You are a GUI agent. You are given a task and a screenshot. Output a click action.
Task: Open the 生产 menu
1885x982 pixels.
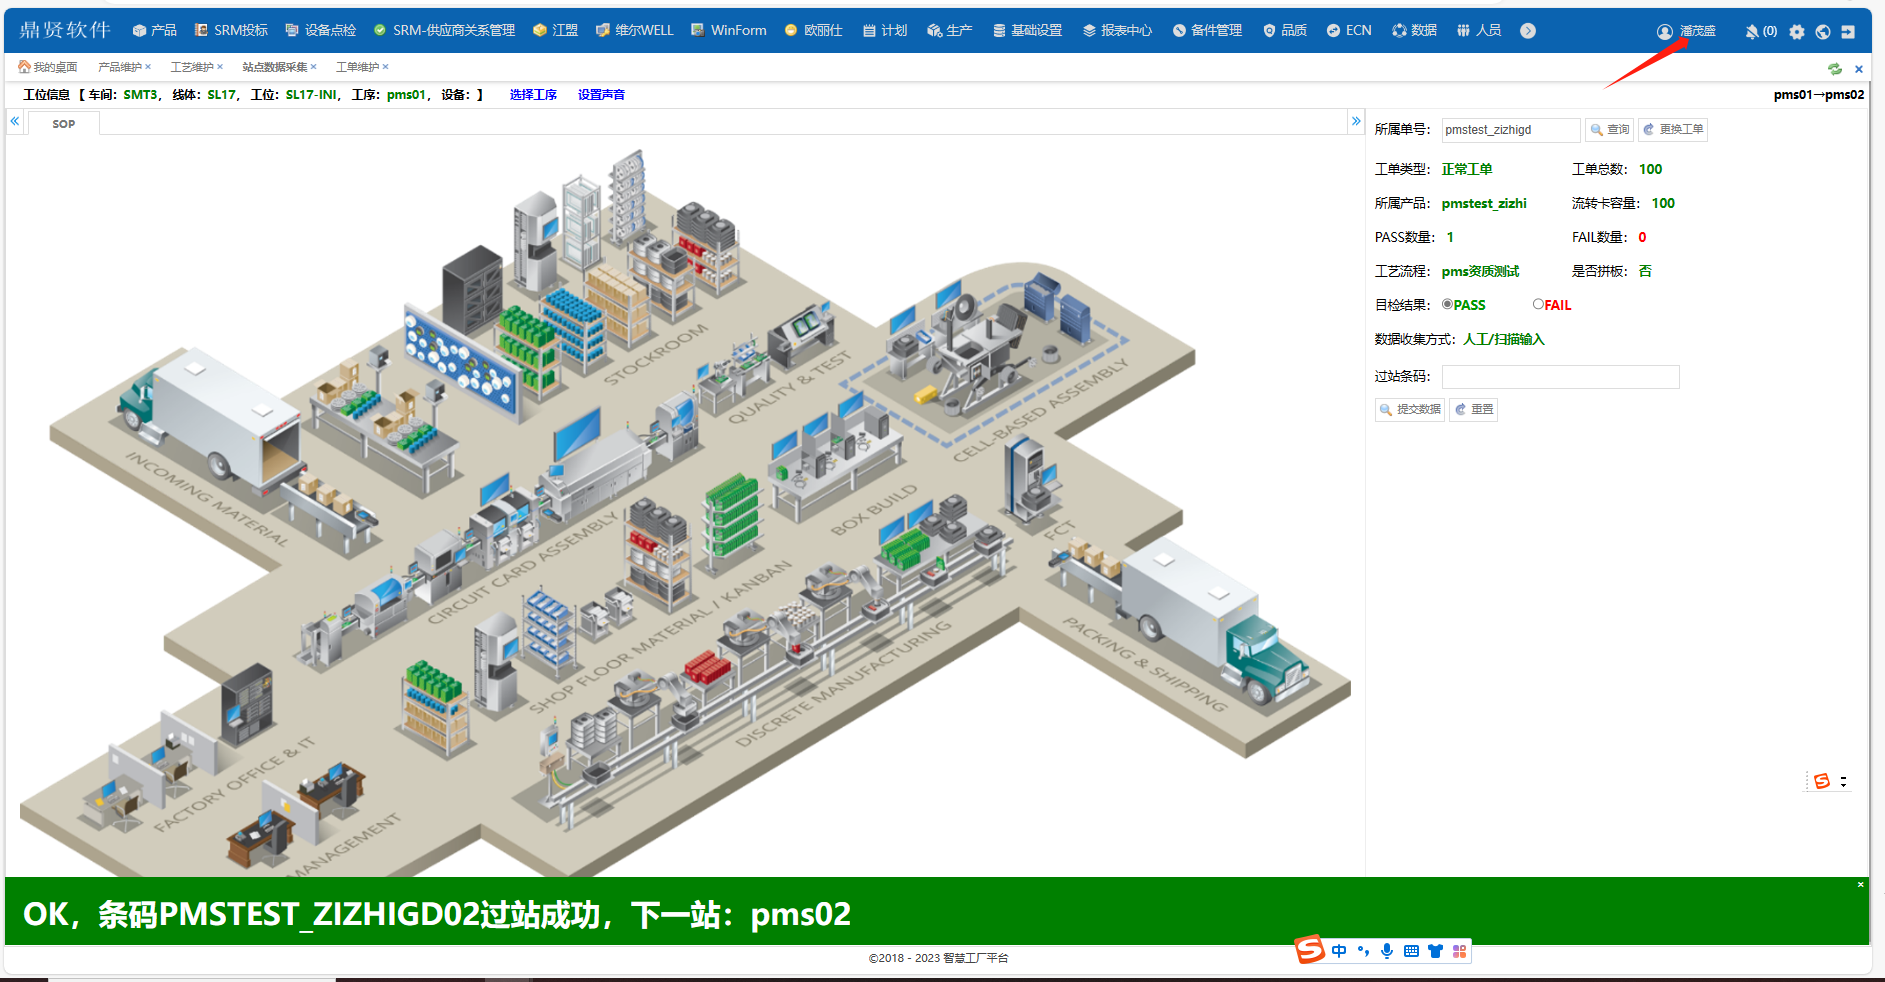tap(949, 31)
